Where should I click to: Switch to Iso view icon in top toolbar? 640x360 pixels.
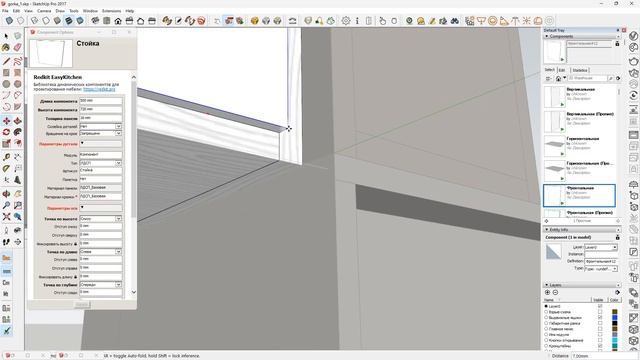click(95, 20)
